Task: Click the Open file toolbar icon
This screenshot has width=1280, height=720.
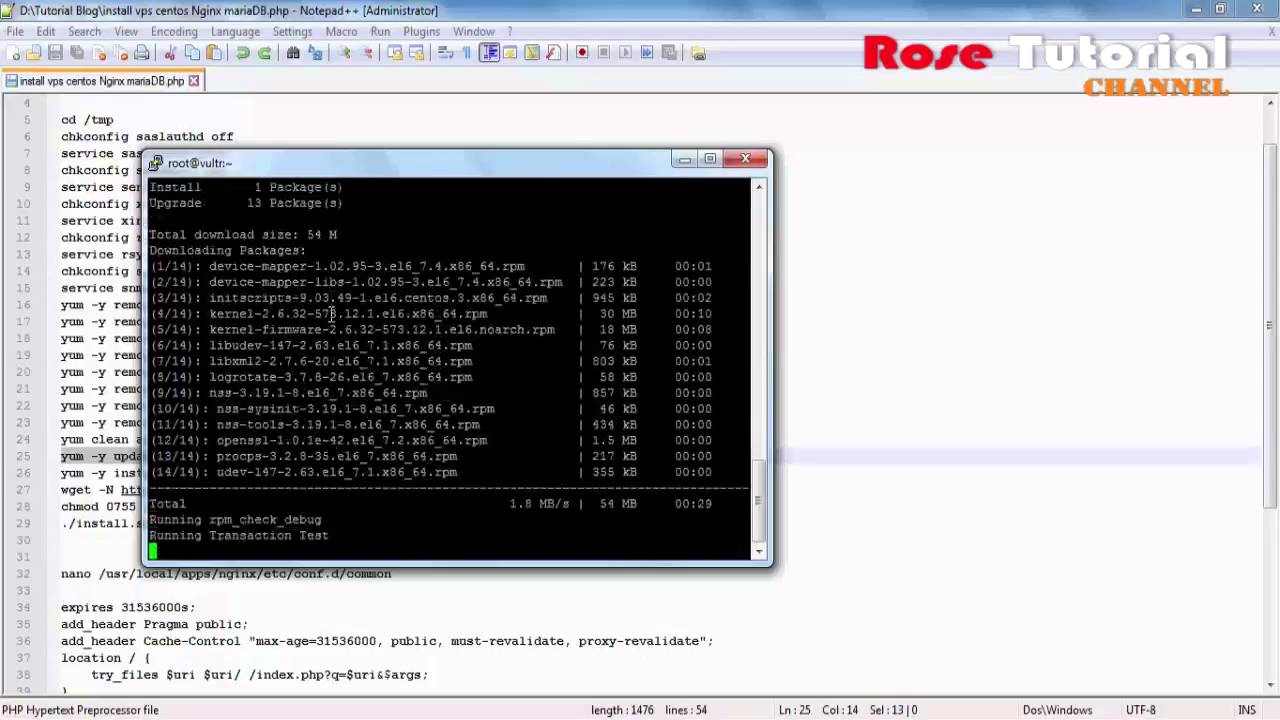Action: (x=34, y=53)
